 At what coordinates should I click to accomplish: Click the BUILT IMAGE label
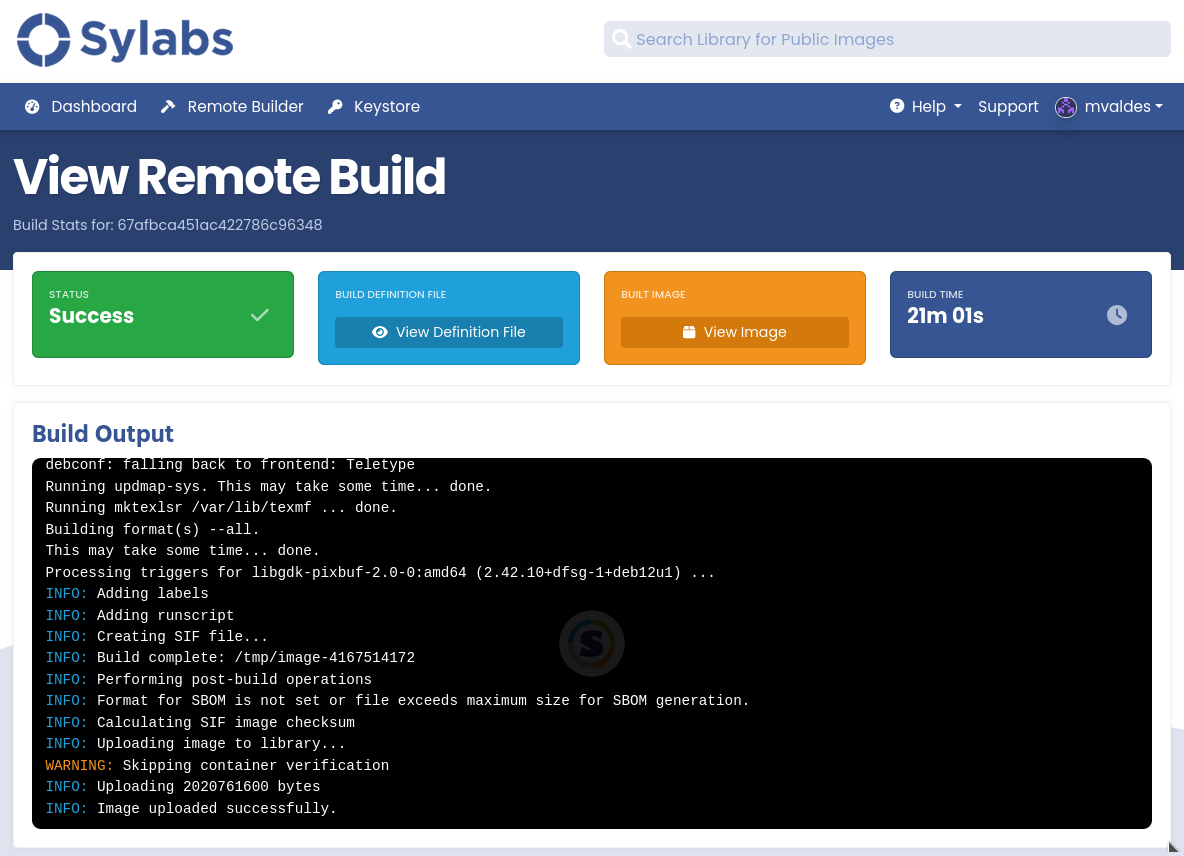653,294
